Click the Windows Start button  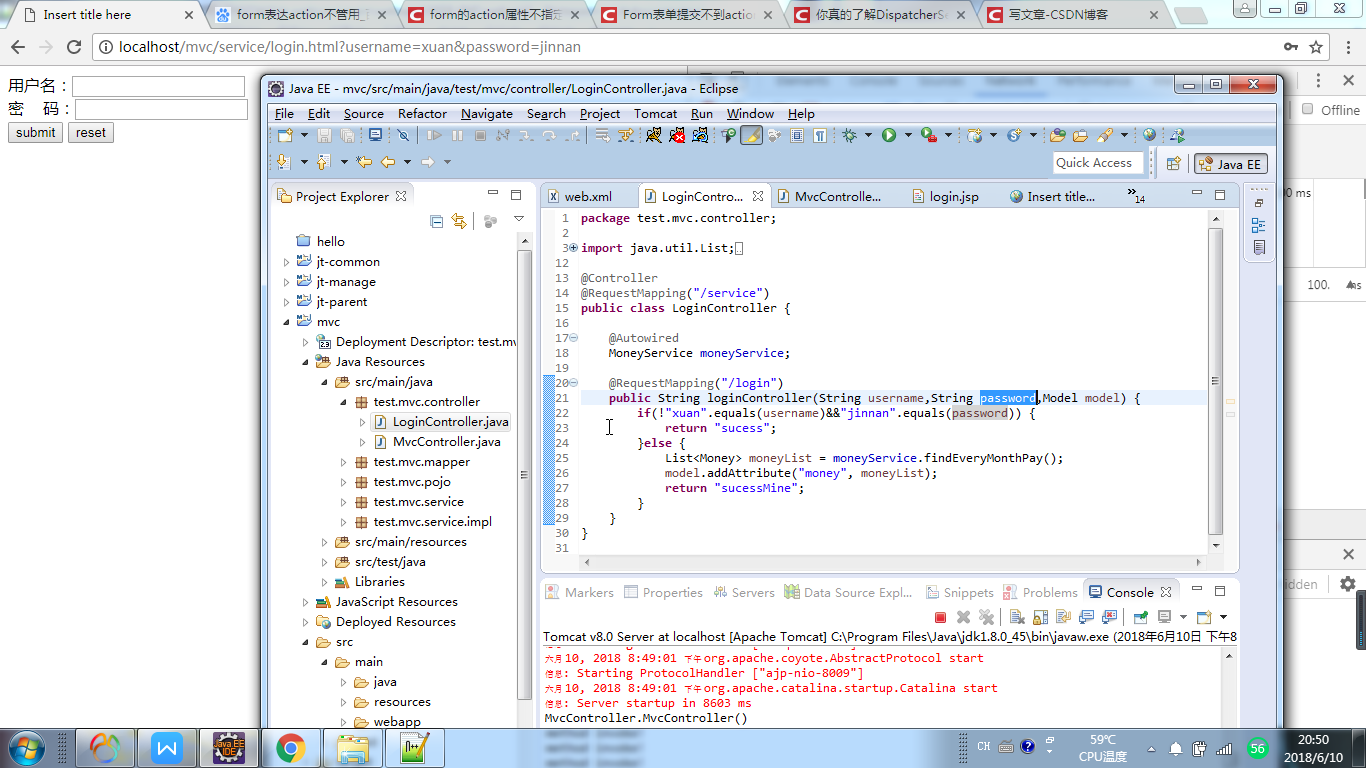(25, 747)
